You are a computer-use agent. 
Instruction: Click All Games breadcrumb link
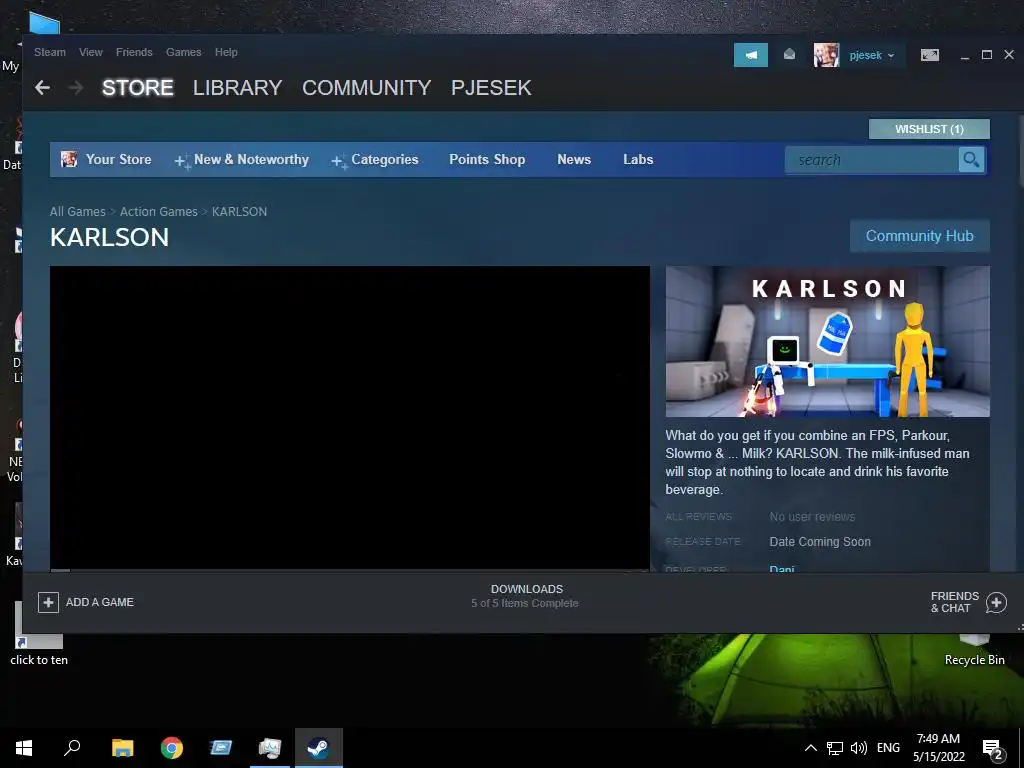78,212
